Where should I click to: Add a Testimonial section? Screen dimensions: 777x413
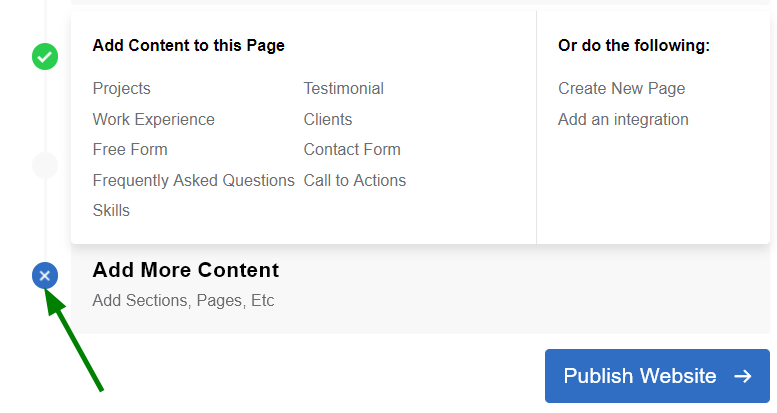click(x=343, y=89)
